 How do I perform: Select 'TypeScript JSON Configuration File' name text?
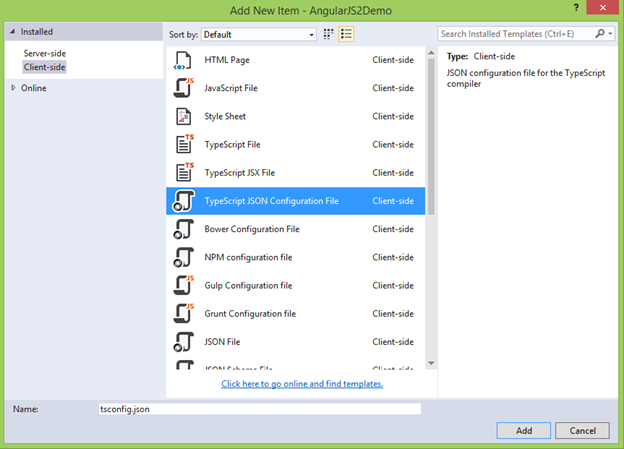coord(271,201)
